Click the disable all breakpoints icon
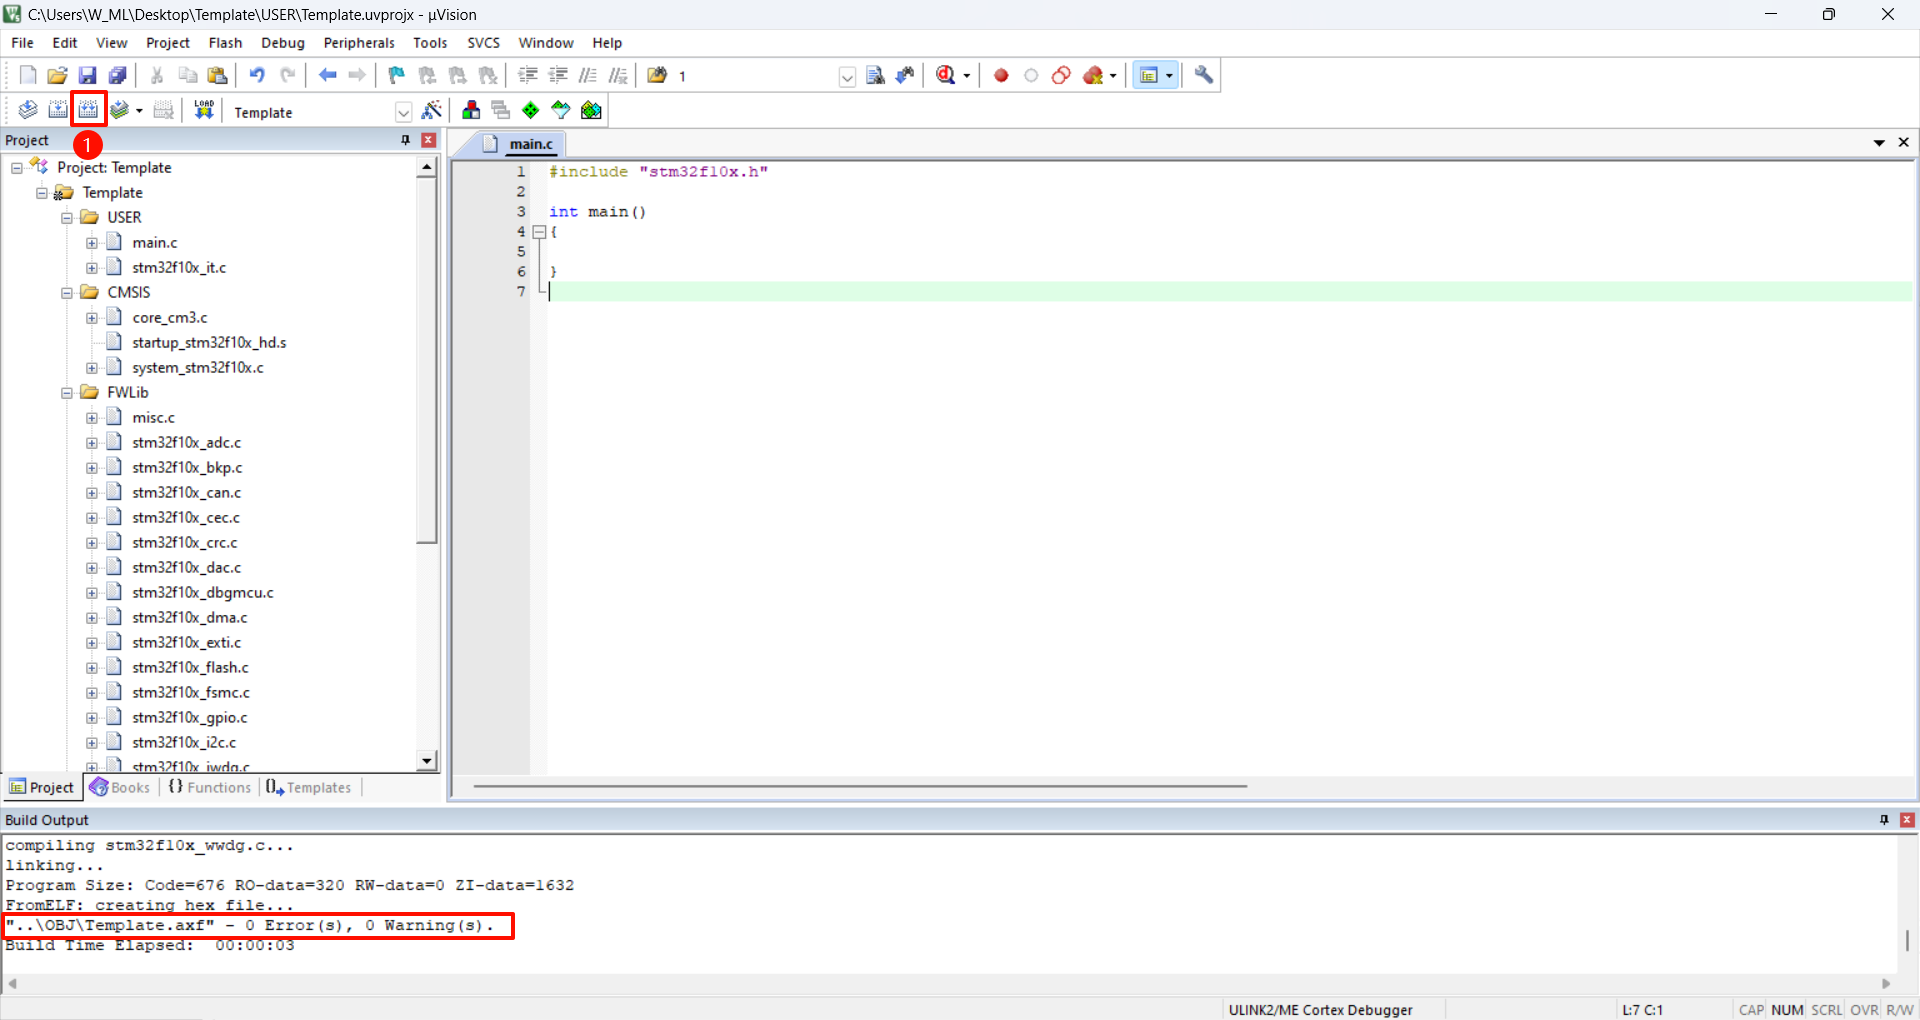This screenshot has width=1920, height=1020. click(x=1061, y=75)
